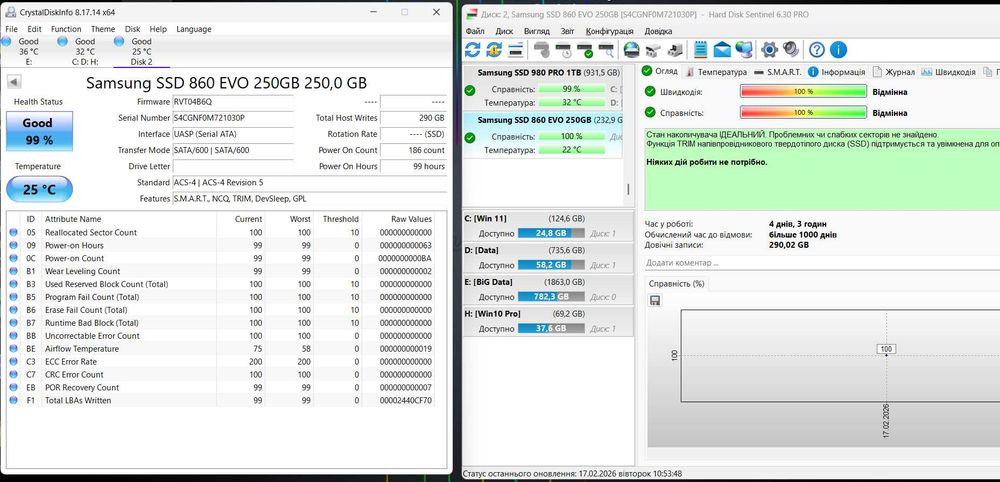The width and height of the screenshot is (1000, 482).
Task: Open settings via the gear toolbar icon
Action: [770, 50]
